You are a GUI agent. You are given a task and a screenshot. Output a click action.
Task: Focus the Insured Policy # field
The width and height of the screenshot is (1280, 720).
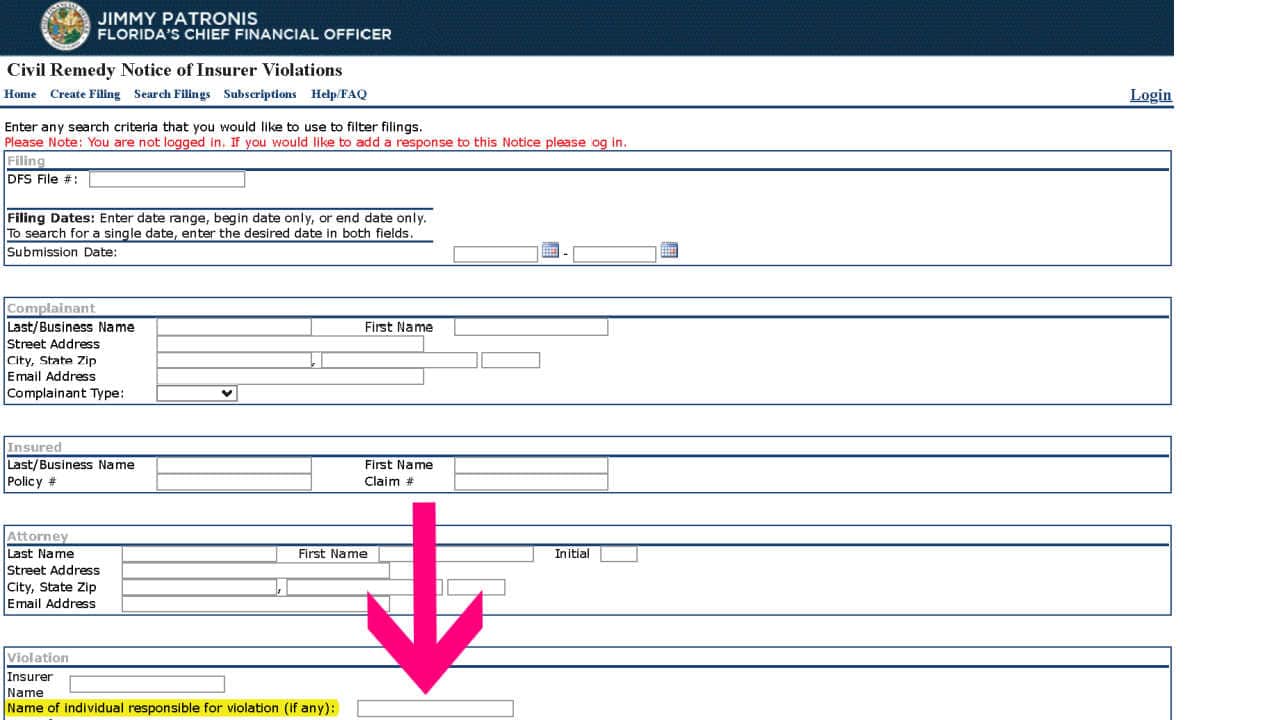tap(234, 482)
